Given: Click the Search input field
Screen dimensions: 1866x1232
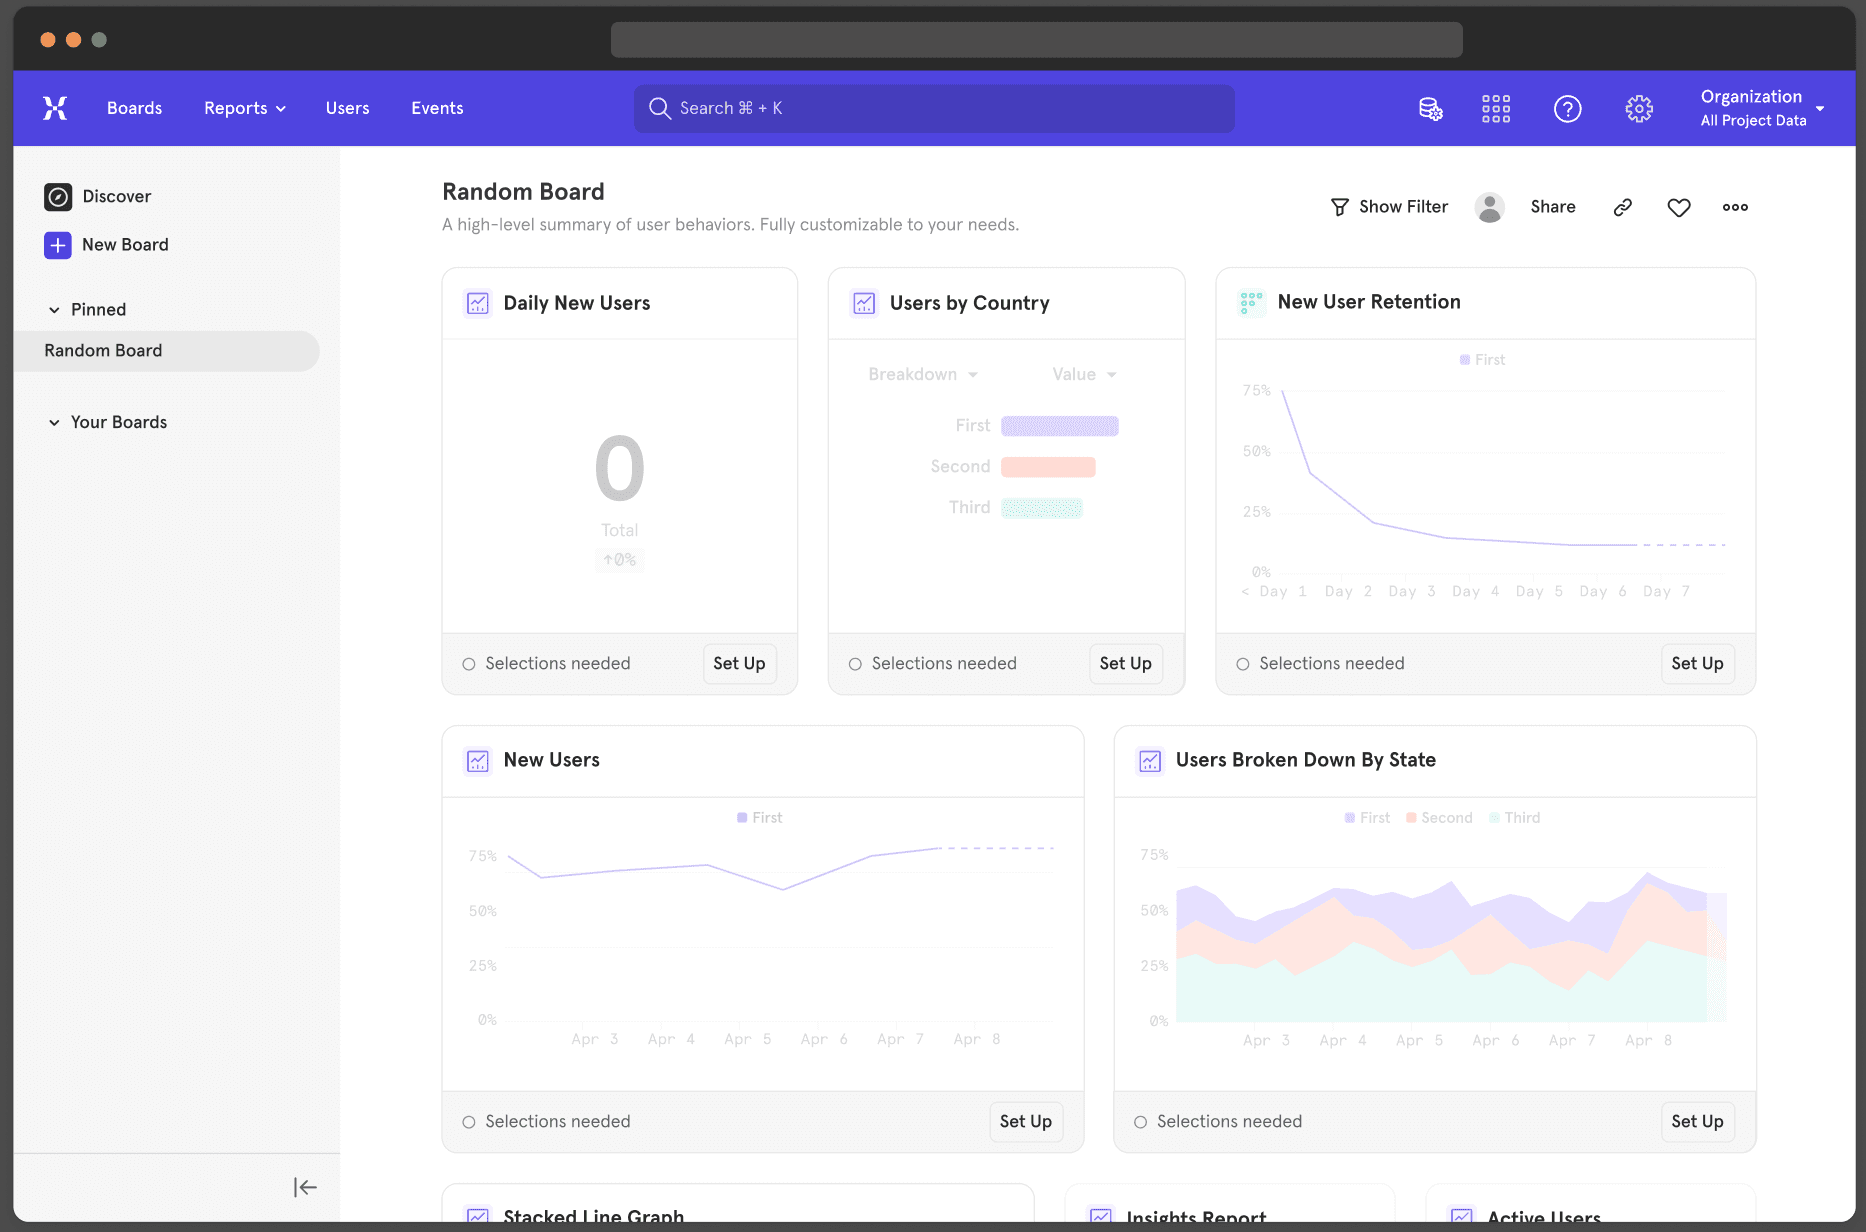Looking at the screenshot, I should [934, 108].
